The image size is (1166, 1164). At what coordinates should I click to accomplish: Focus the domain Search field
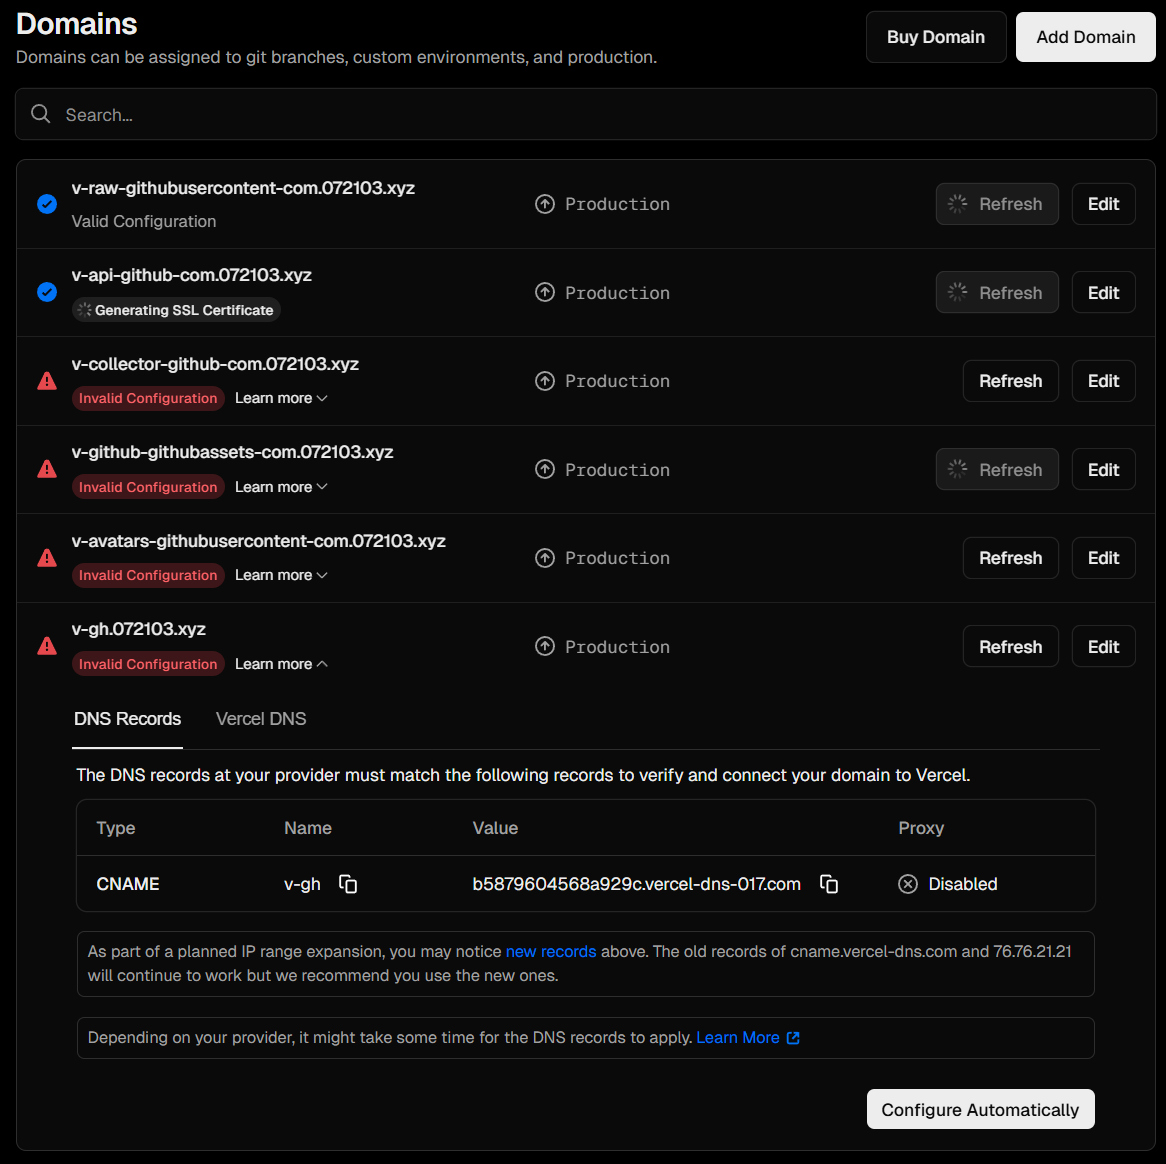pos(600,115)
